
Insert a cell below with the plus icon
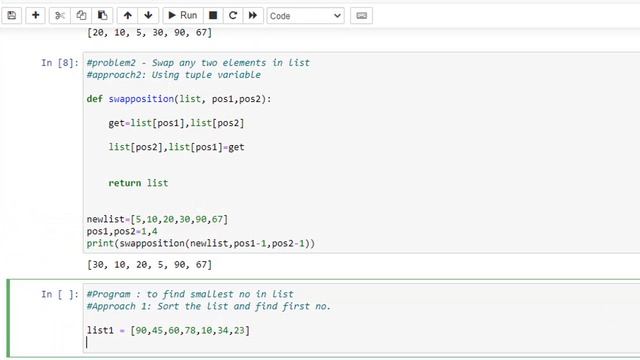tap(36, 16)
